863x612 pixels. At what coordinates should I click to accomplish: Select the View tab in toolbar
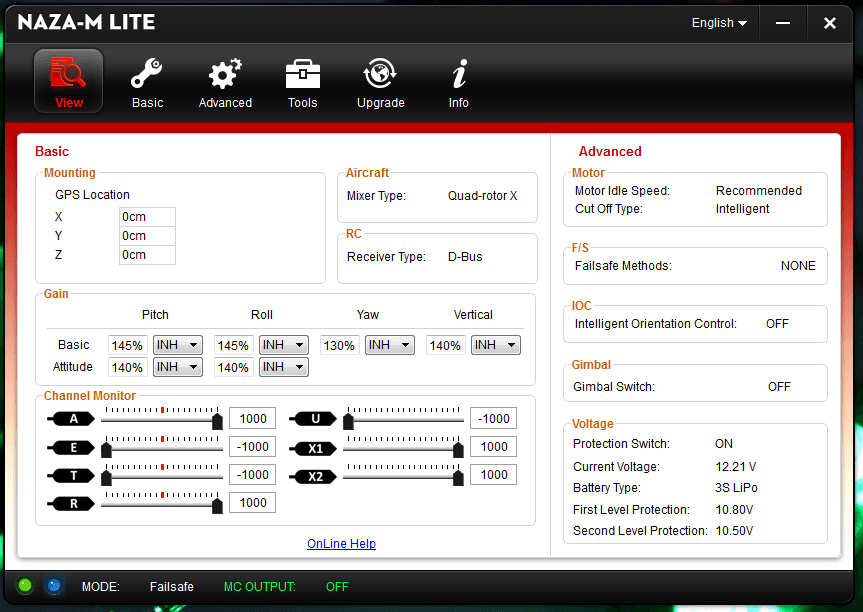pos(68,82)
